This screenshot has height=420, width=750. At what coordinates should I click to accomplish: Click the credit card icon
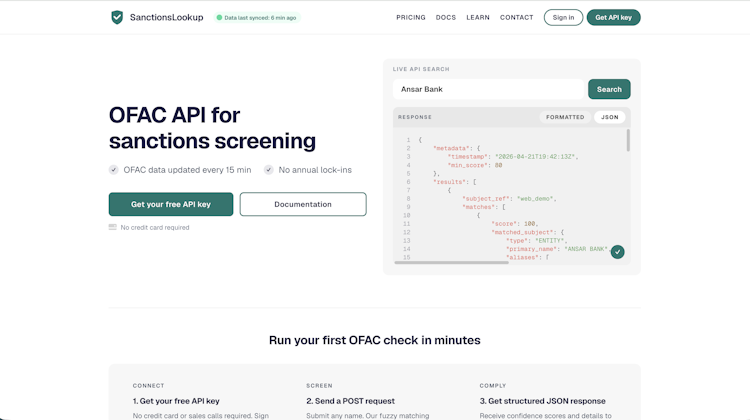pyautogui.click(x=112, y=227)
